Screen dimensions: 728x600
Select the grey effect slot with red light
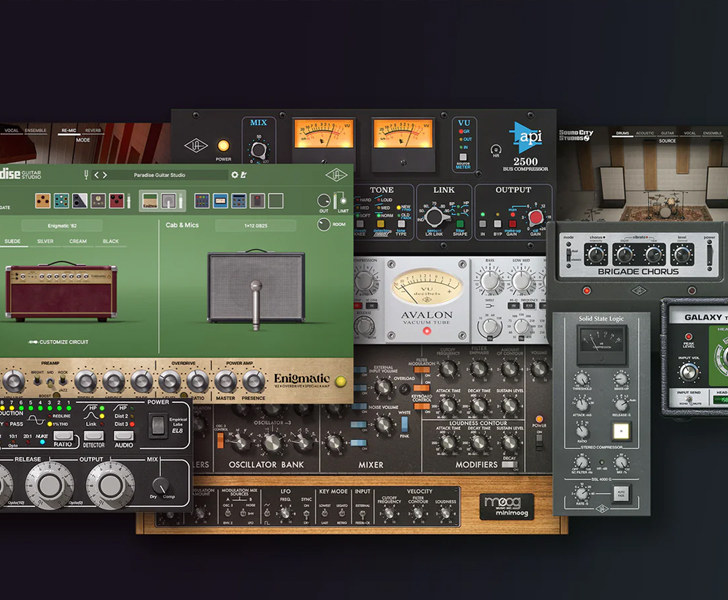[257, 201]
